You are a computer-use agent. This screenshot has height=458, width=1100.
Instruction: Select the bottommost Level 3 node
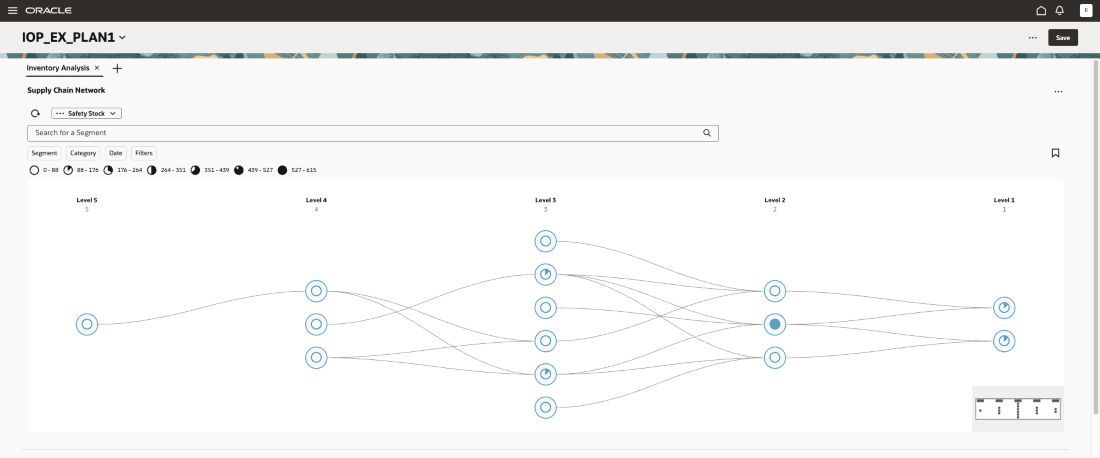(x=546, y=408)
